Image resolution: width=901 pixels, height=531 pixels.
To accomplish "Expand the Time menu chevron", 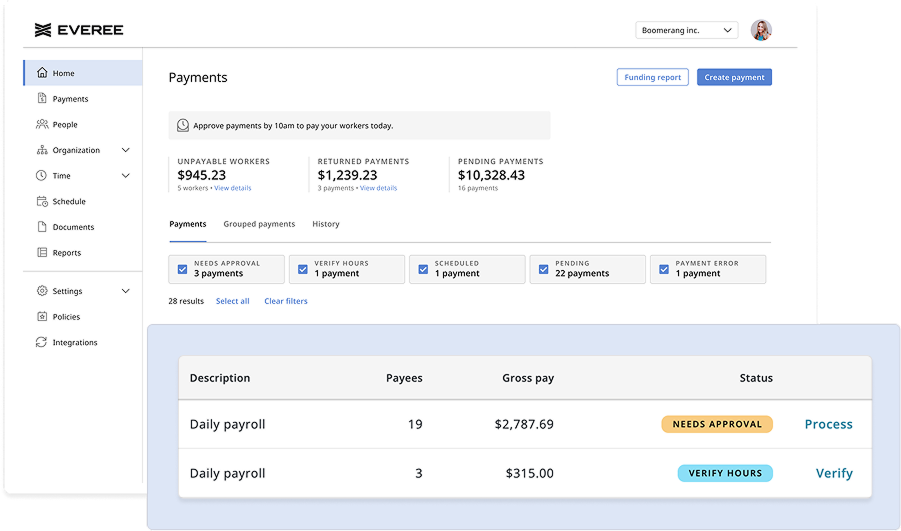I will coord(125,175).
